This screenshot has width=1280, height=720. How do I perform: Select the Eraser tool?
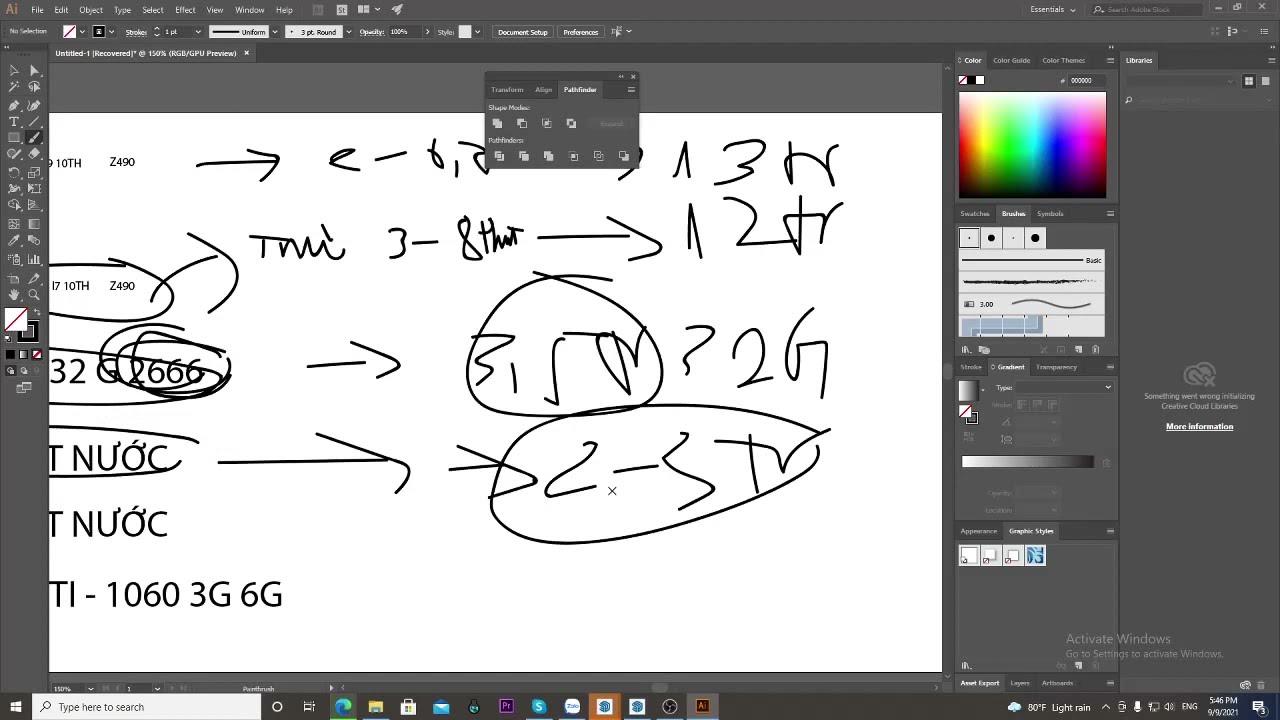[x=34, y=155]
